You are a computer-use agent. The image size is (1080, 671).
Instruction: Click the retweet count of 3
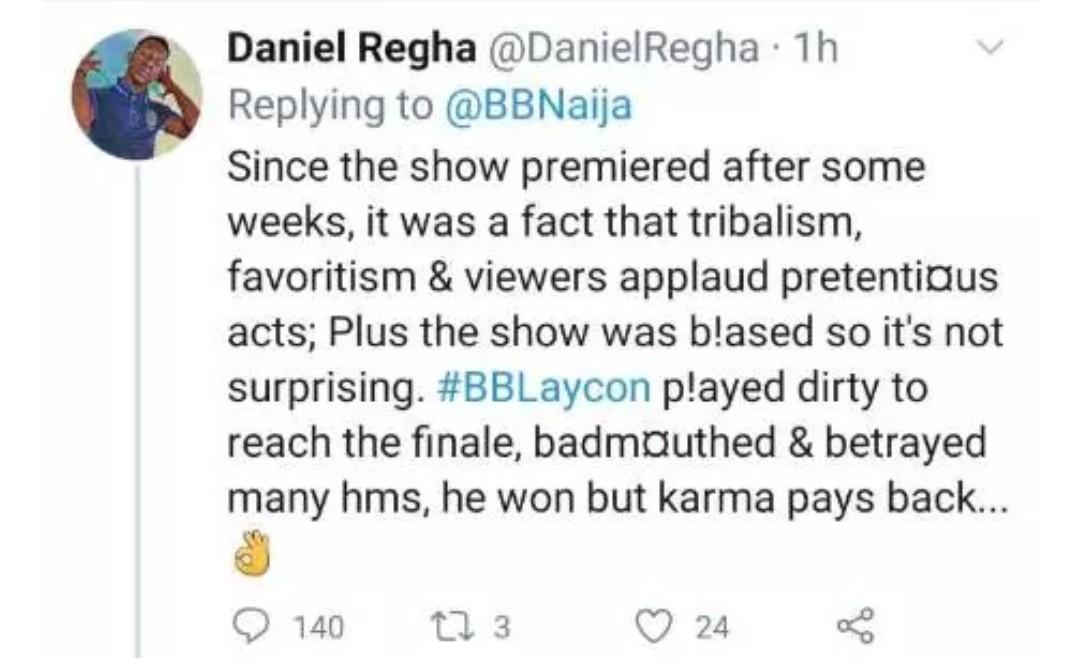tap(503, 627)
